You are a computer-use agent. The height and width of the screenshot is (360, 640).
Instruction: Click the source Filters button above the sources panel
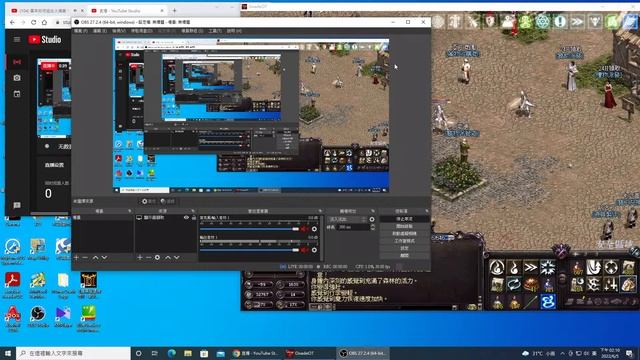click(167, 201)
